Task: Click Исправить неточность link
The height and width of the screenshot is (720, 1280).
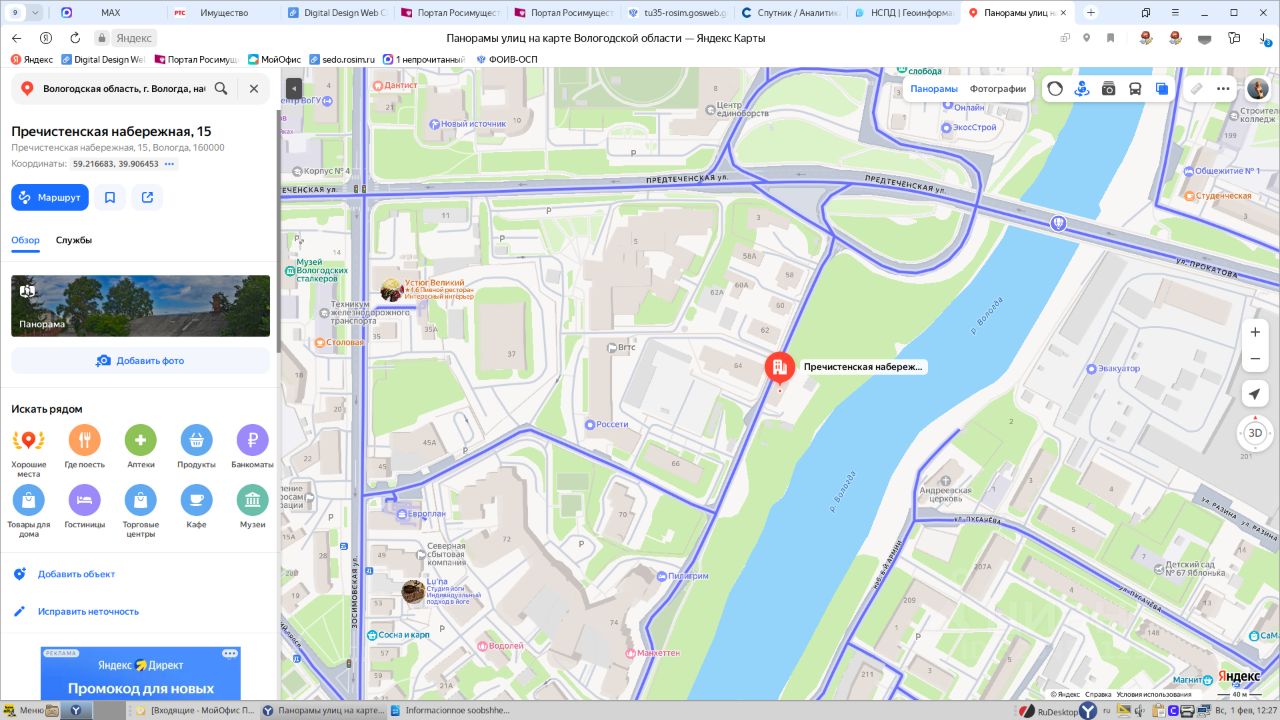Action: pyautogui.click(x=88, y=611)
